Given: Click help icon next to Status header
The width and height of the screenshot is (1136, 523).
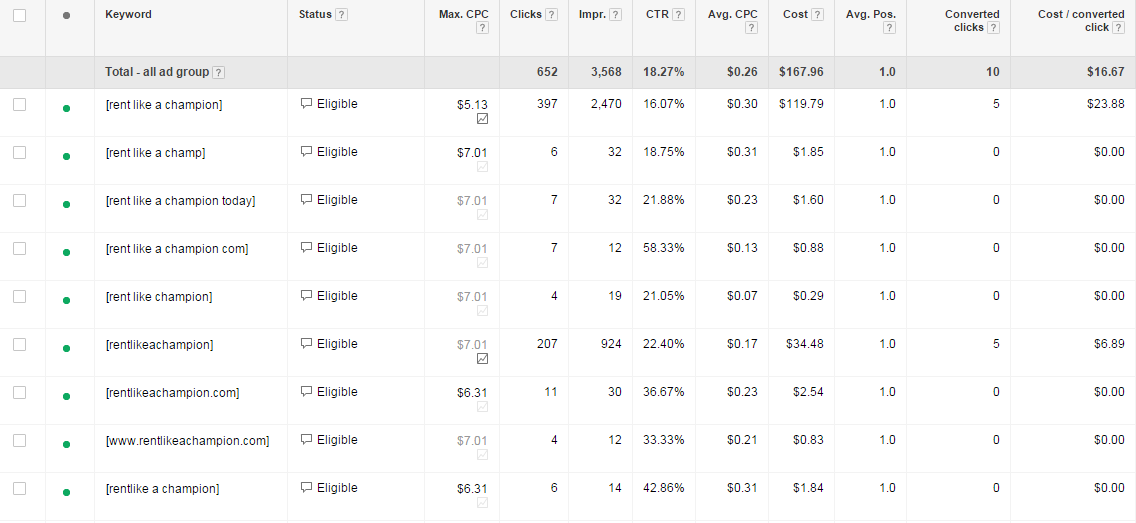Looking at the screenshot, I should (x=342, y=14).
